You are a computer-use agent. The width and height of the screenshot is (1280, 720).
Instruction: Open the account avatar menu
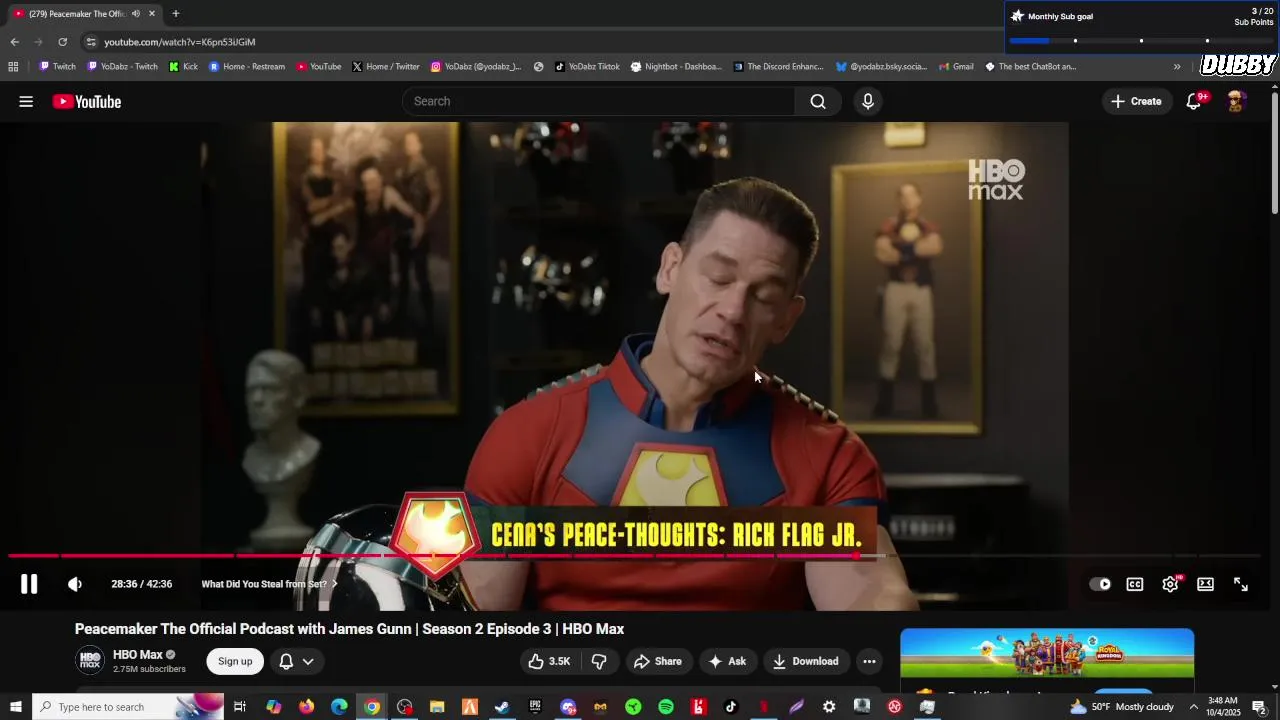(x=1236, y=101)
